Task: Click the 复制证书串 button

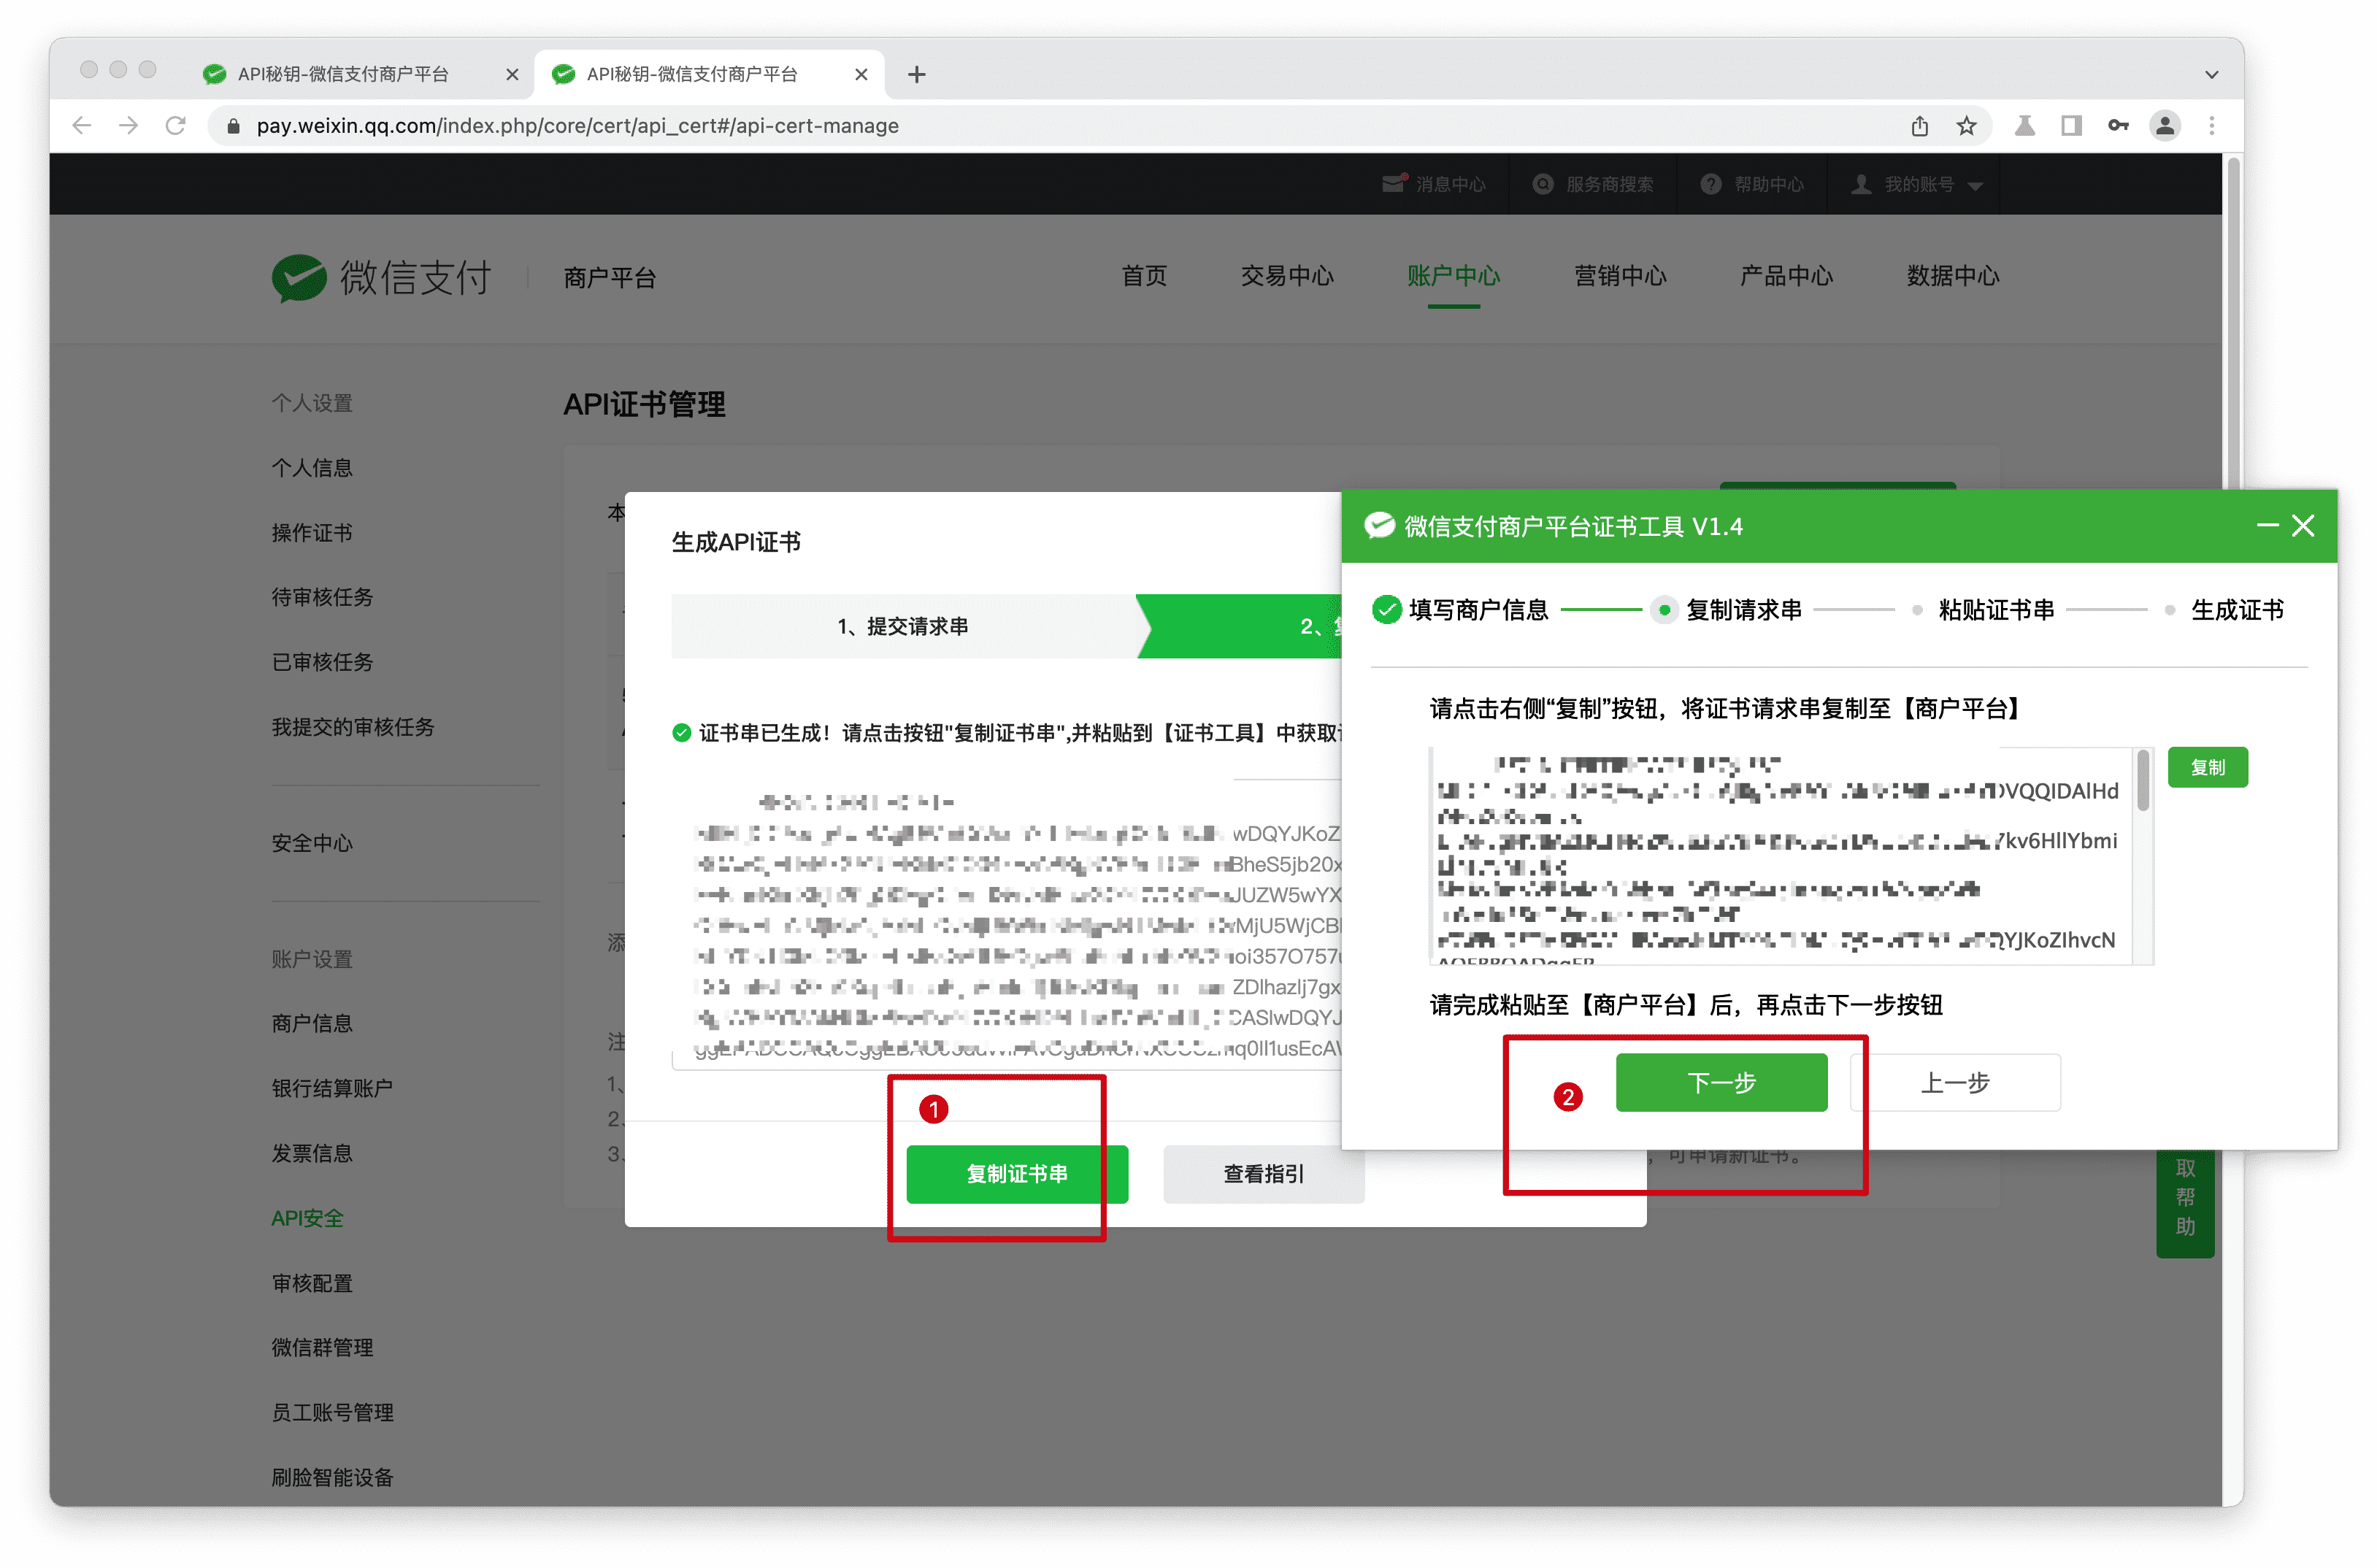Action: (1016, 1174)
